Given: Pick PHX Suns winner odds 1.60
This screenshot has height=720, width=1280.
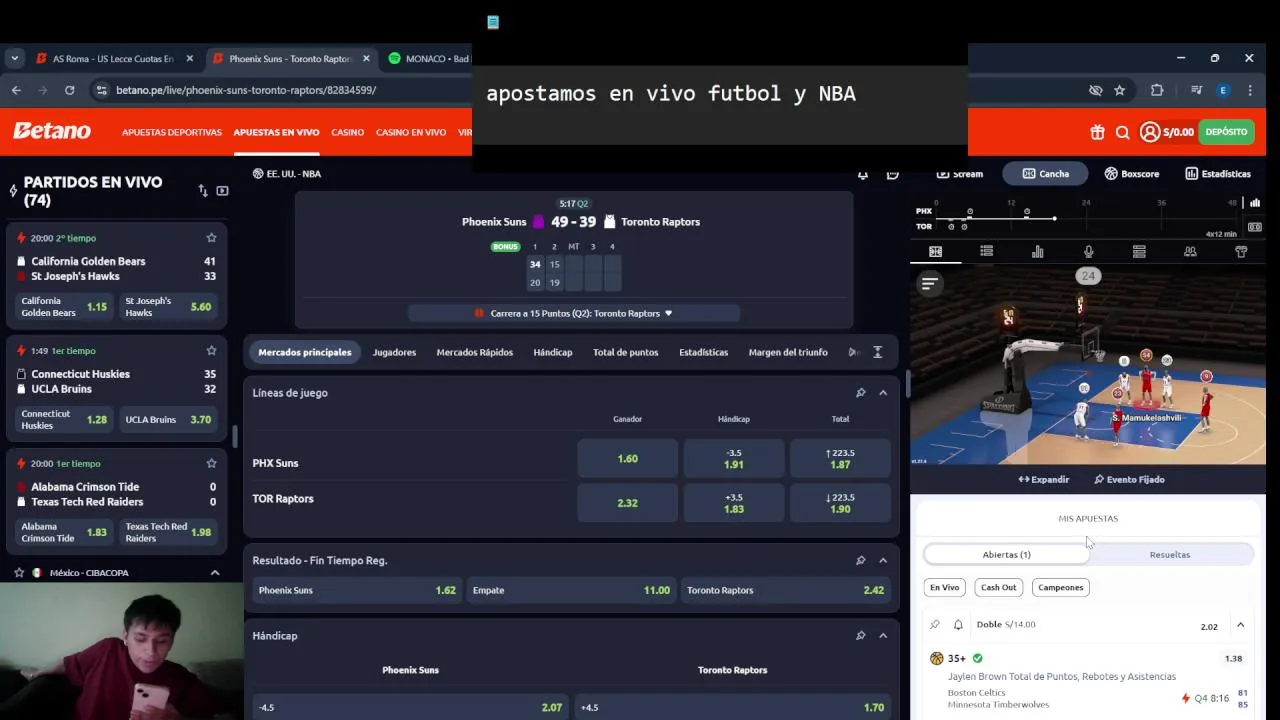Looking at the screenshot, I should coord(627,459).
